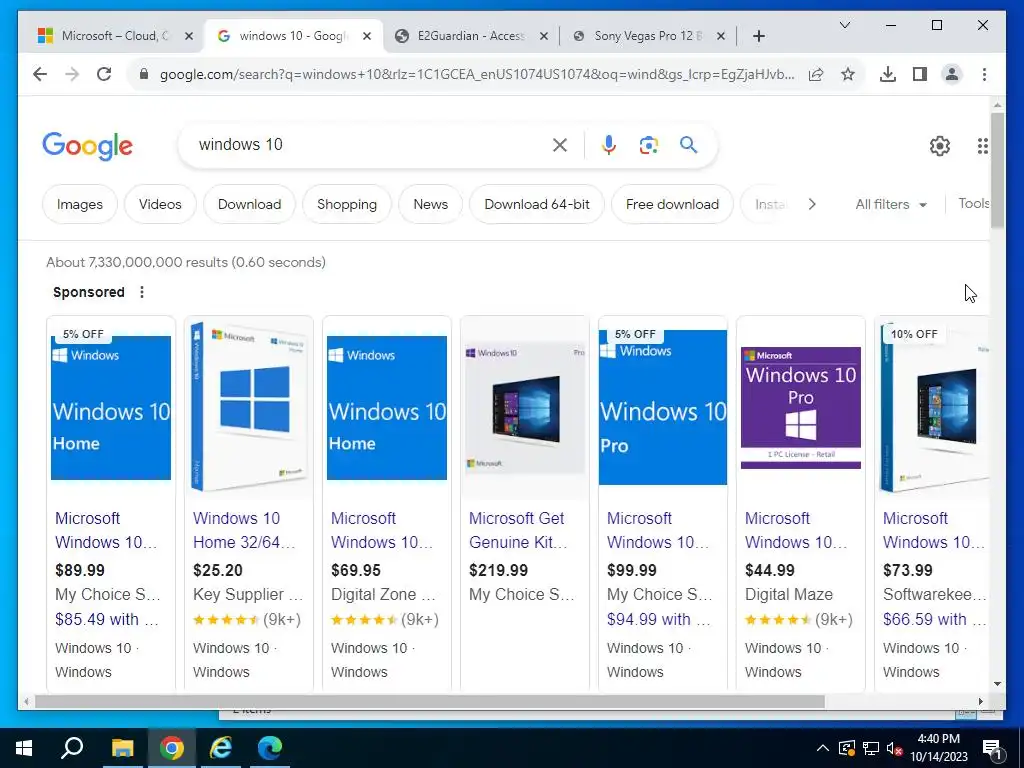Click the URL address bar
This screenshot has height=768, width=1024.
pyautogui.click(x=477, y=74)
